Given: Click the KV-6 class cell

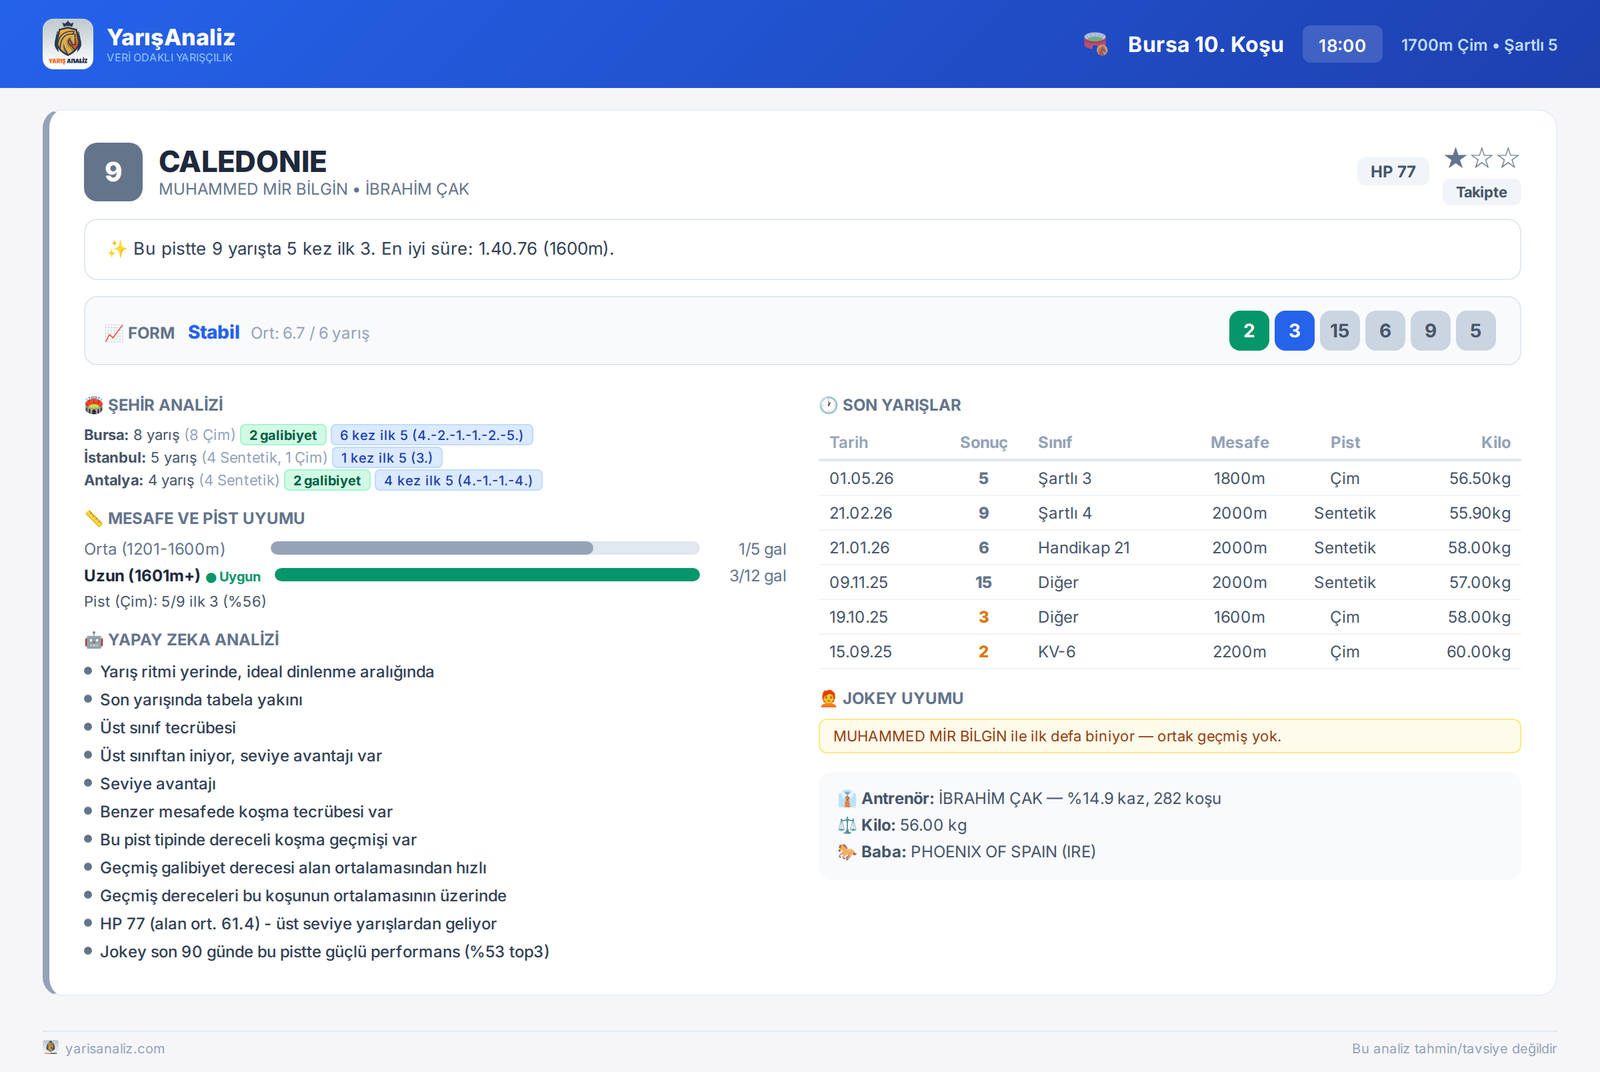Looking at the screenshot, I should click(1057, 652).
